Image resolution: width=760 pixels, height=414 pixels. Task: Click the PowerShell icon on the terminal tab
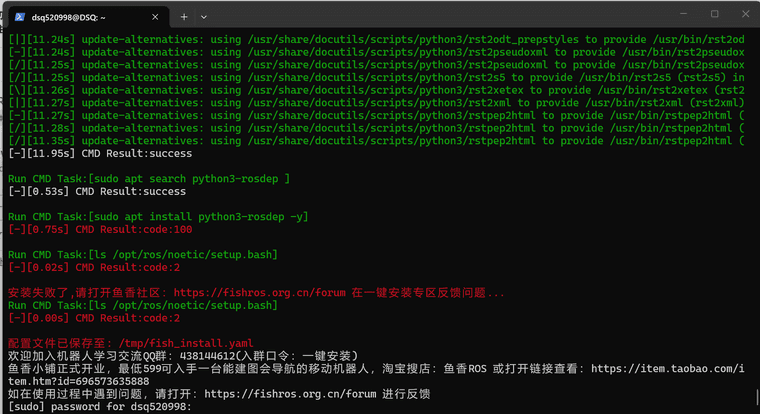point(19,17)
